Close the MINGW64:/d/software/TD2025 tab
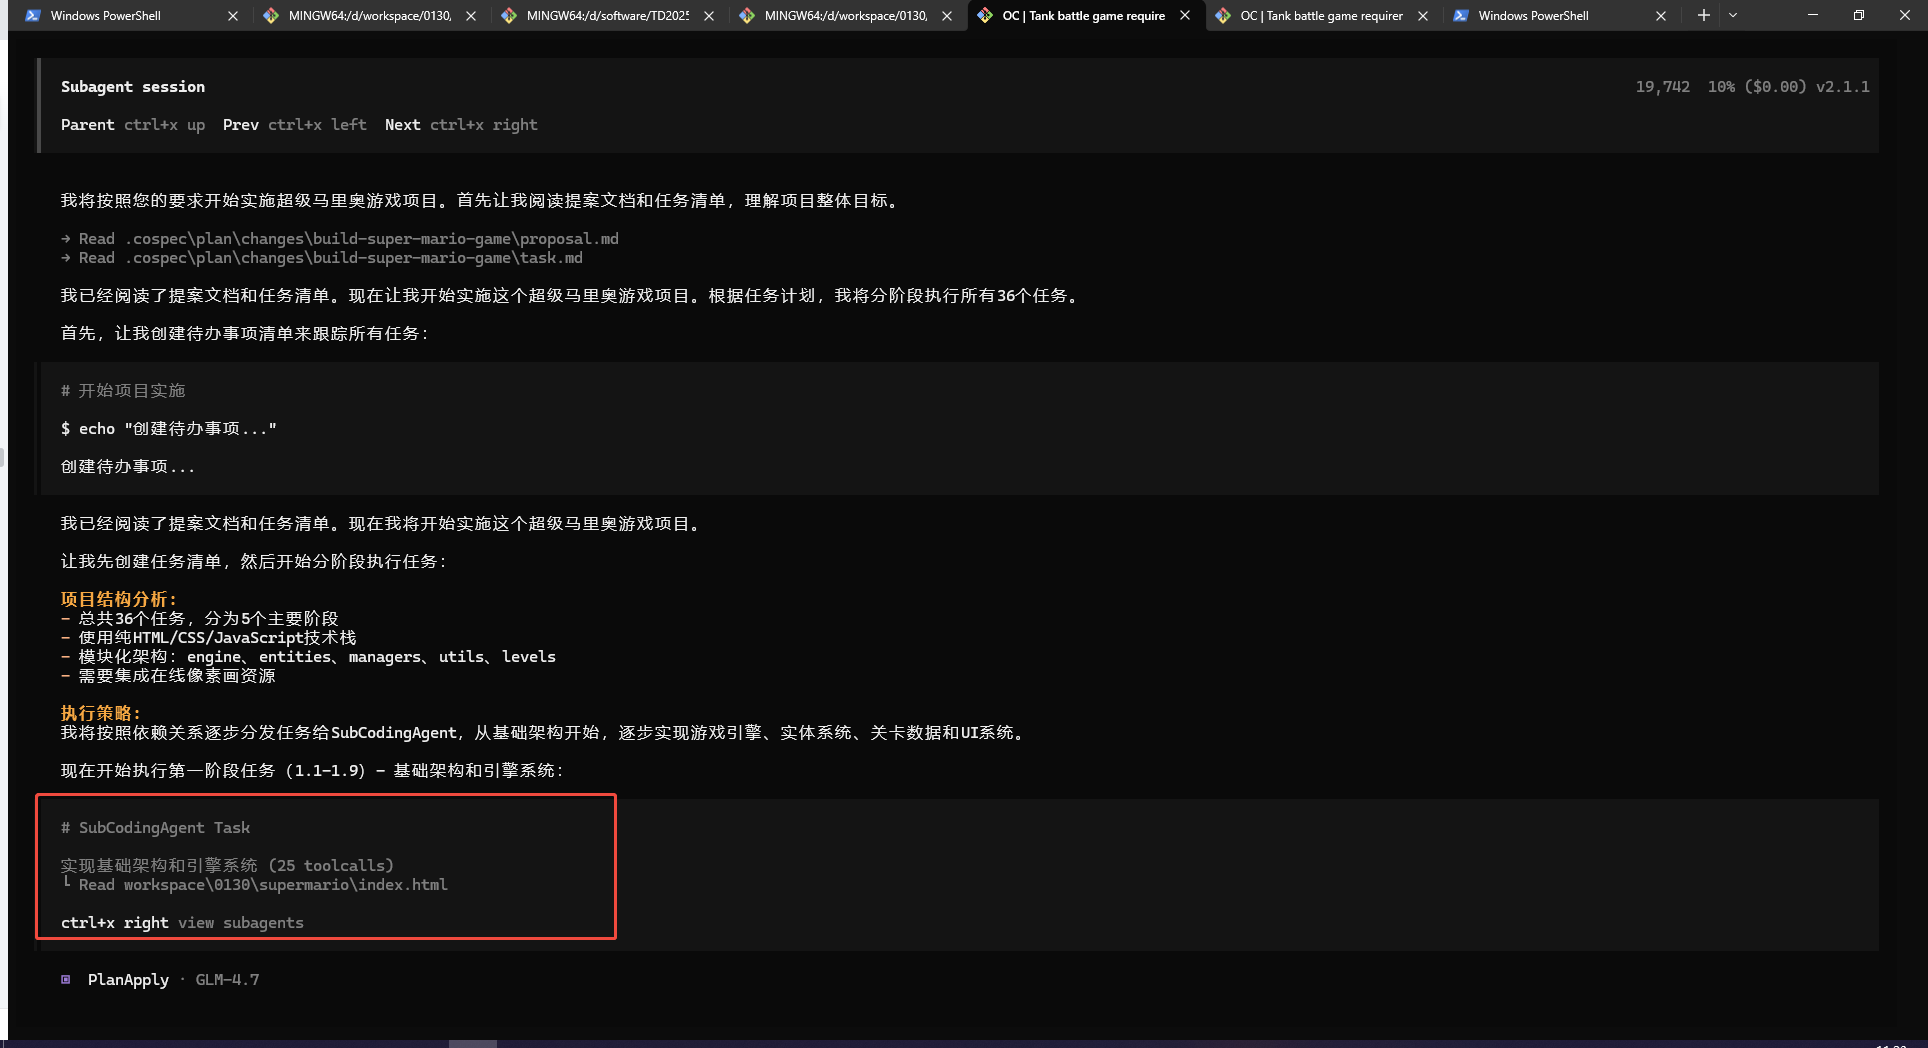Viewport: 1928px width, 1048px height. pyautogui.click(x=709, y=16)
